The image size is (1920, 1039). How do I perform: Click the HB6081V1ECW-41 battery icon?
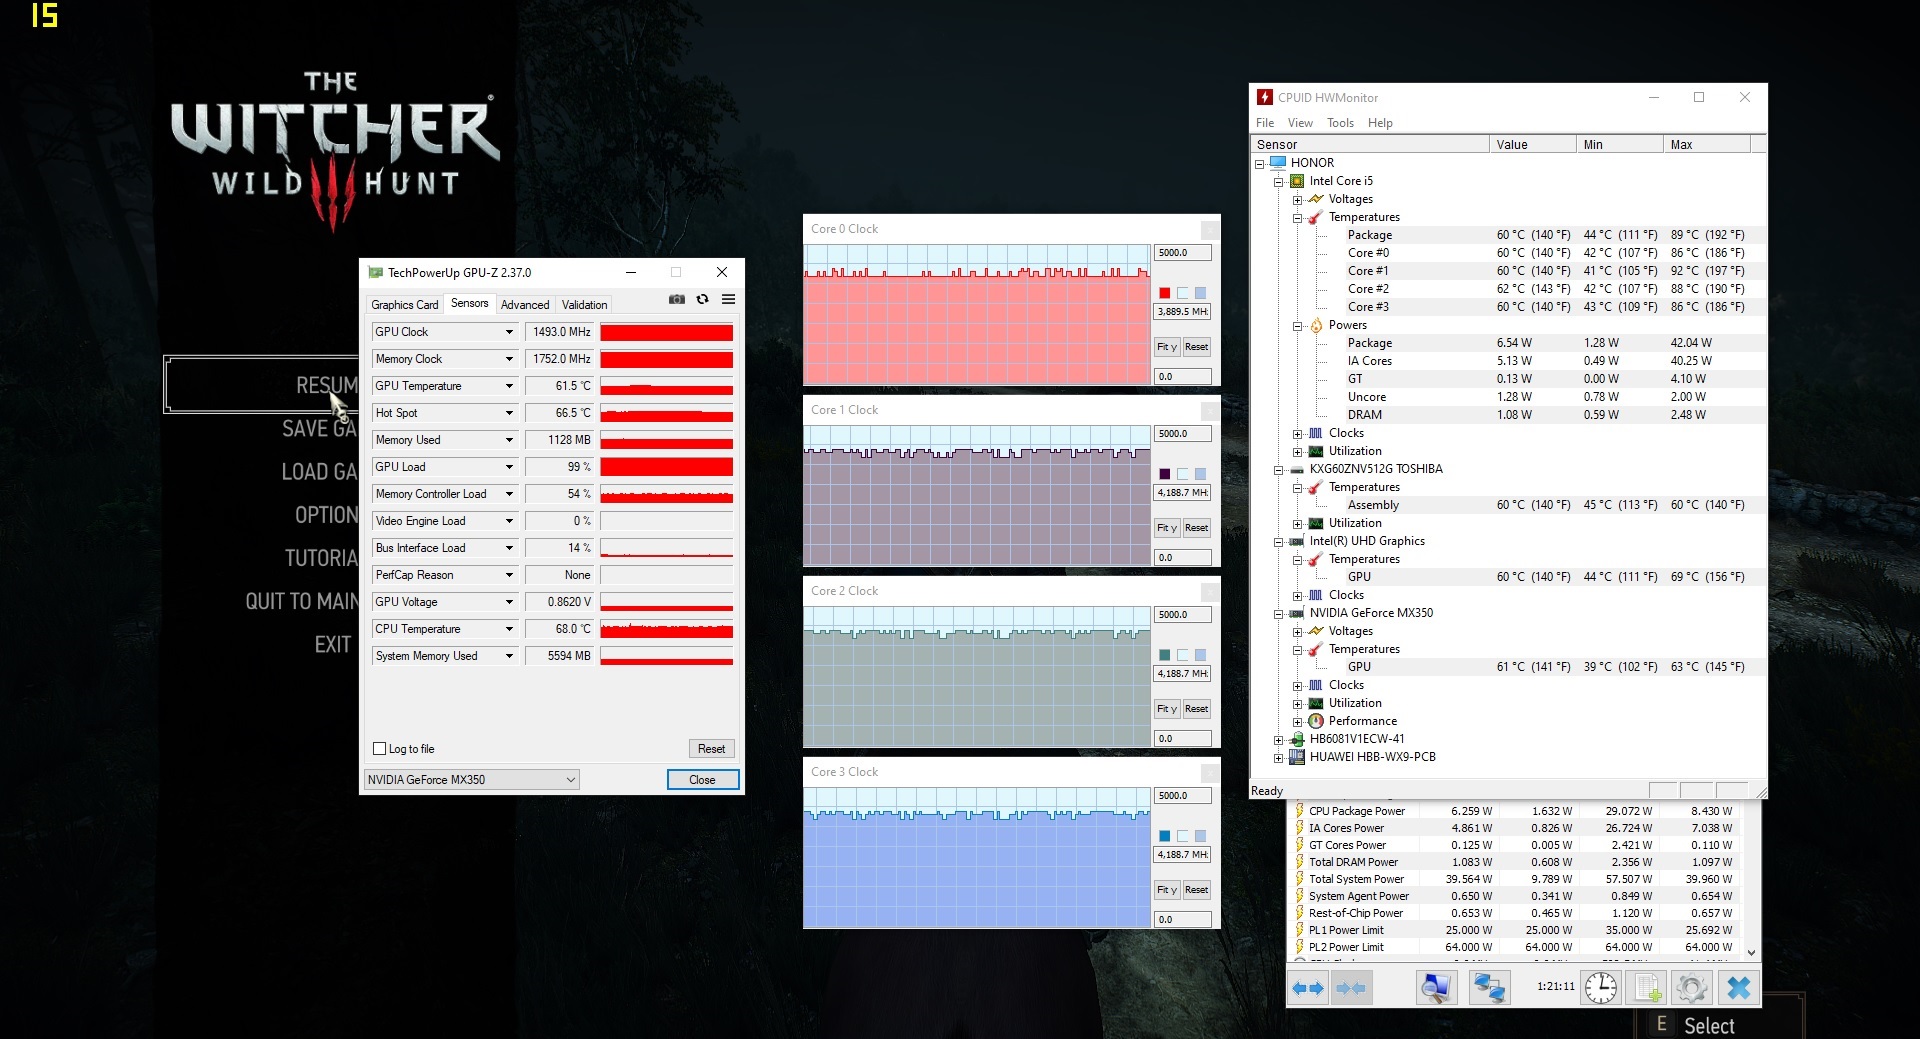1297,739
